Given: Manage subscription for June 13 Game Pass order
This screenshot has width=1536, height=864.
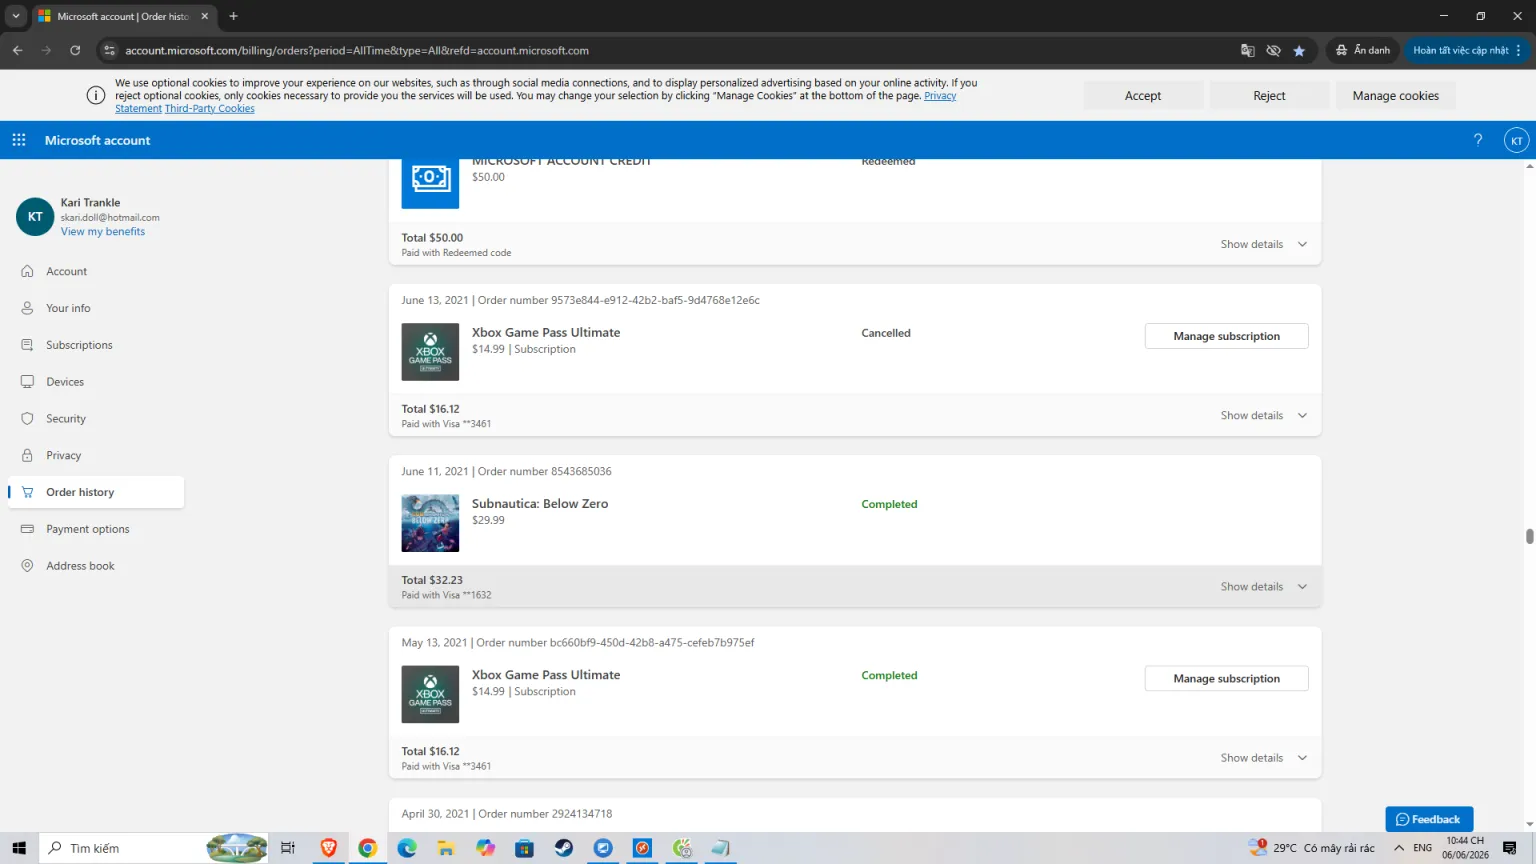Looking at the screenshot, I should pos(1226,336).
